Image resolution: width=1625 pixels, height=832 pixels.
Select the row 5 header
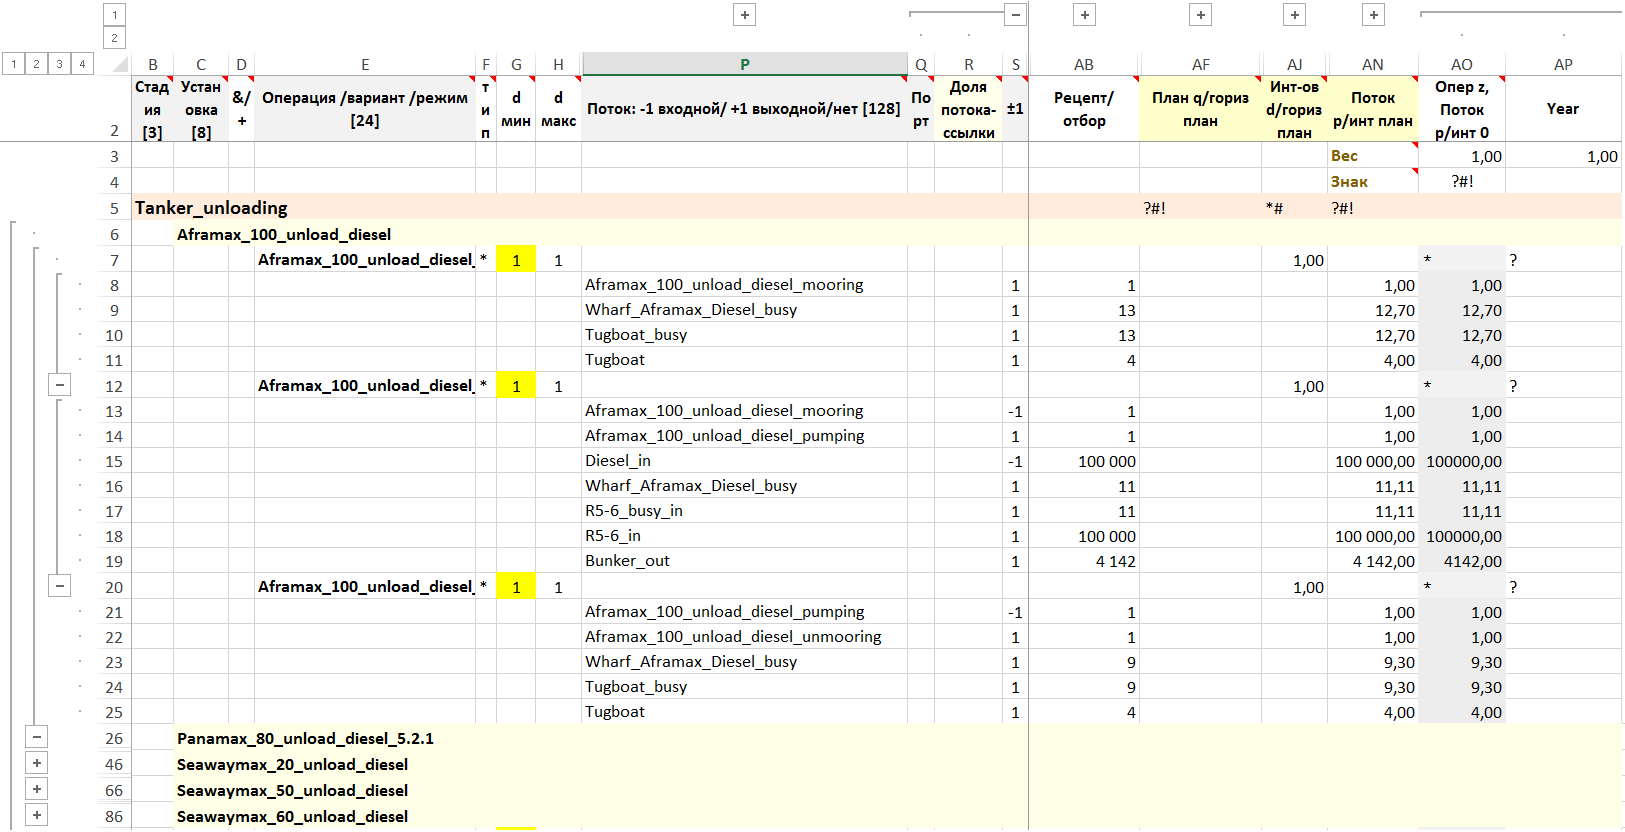(x=114, y=208)
